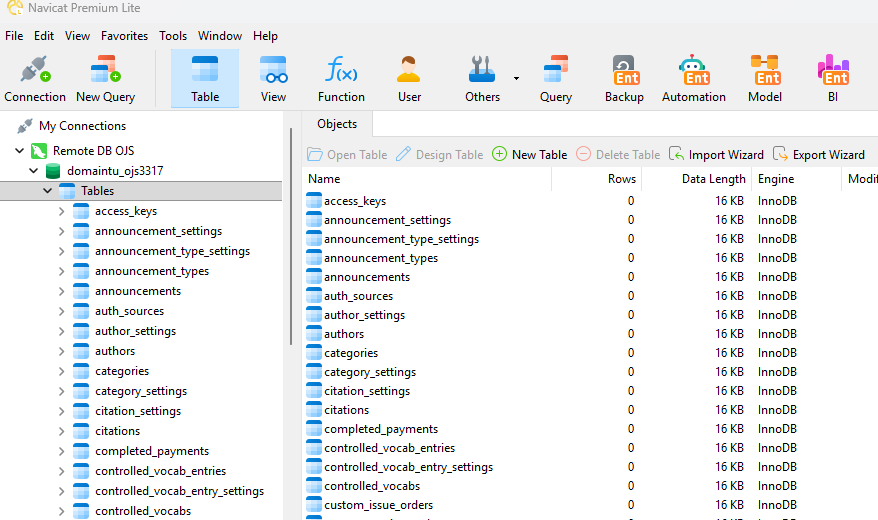878x520 pixels.
Task: Click access_keys table icon in object list
Action: (314, 201)
